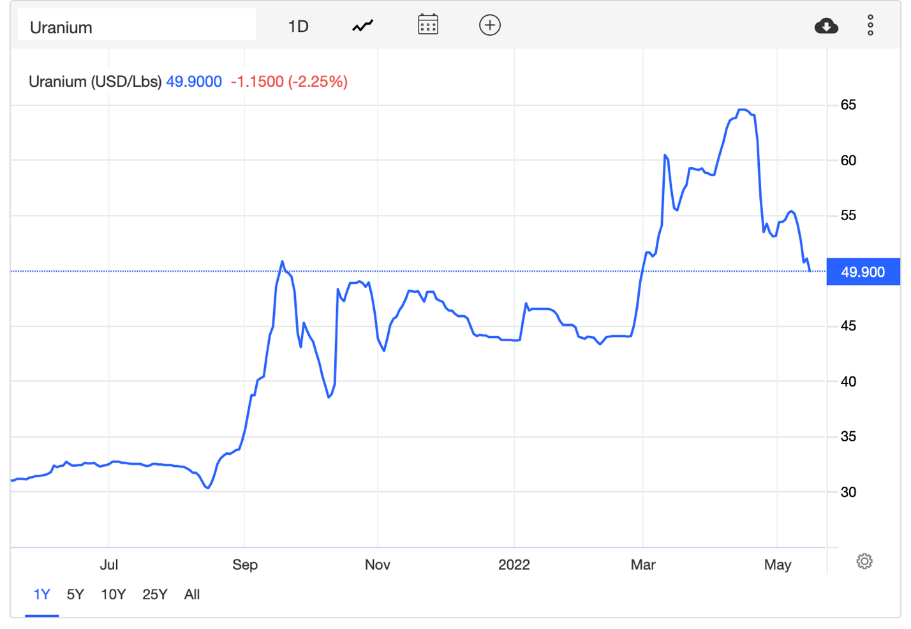Image resolution: width=911 pixels, height=629 pixels.
Task: Open the calendar date range picker
Action: click(428, 26)
